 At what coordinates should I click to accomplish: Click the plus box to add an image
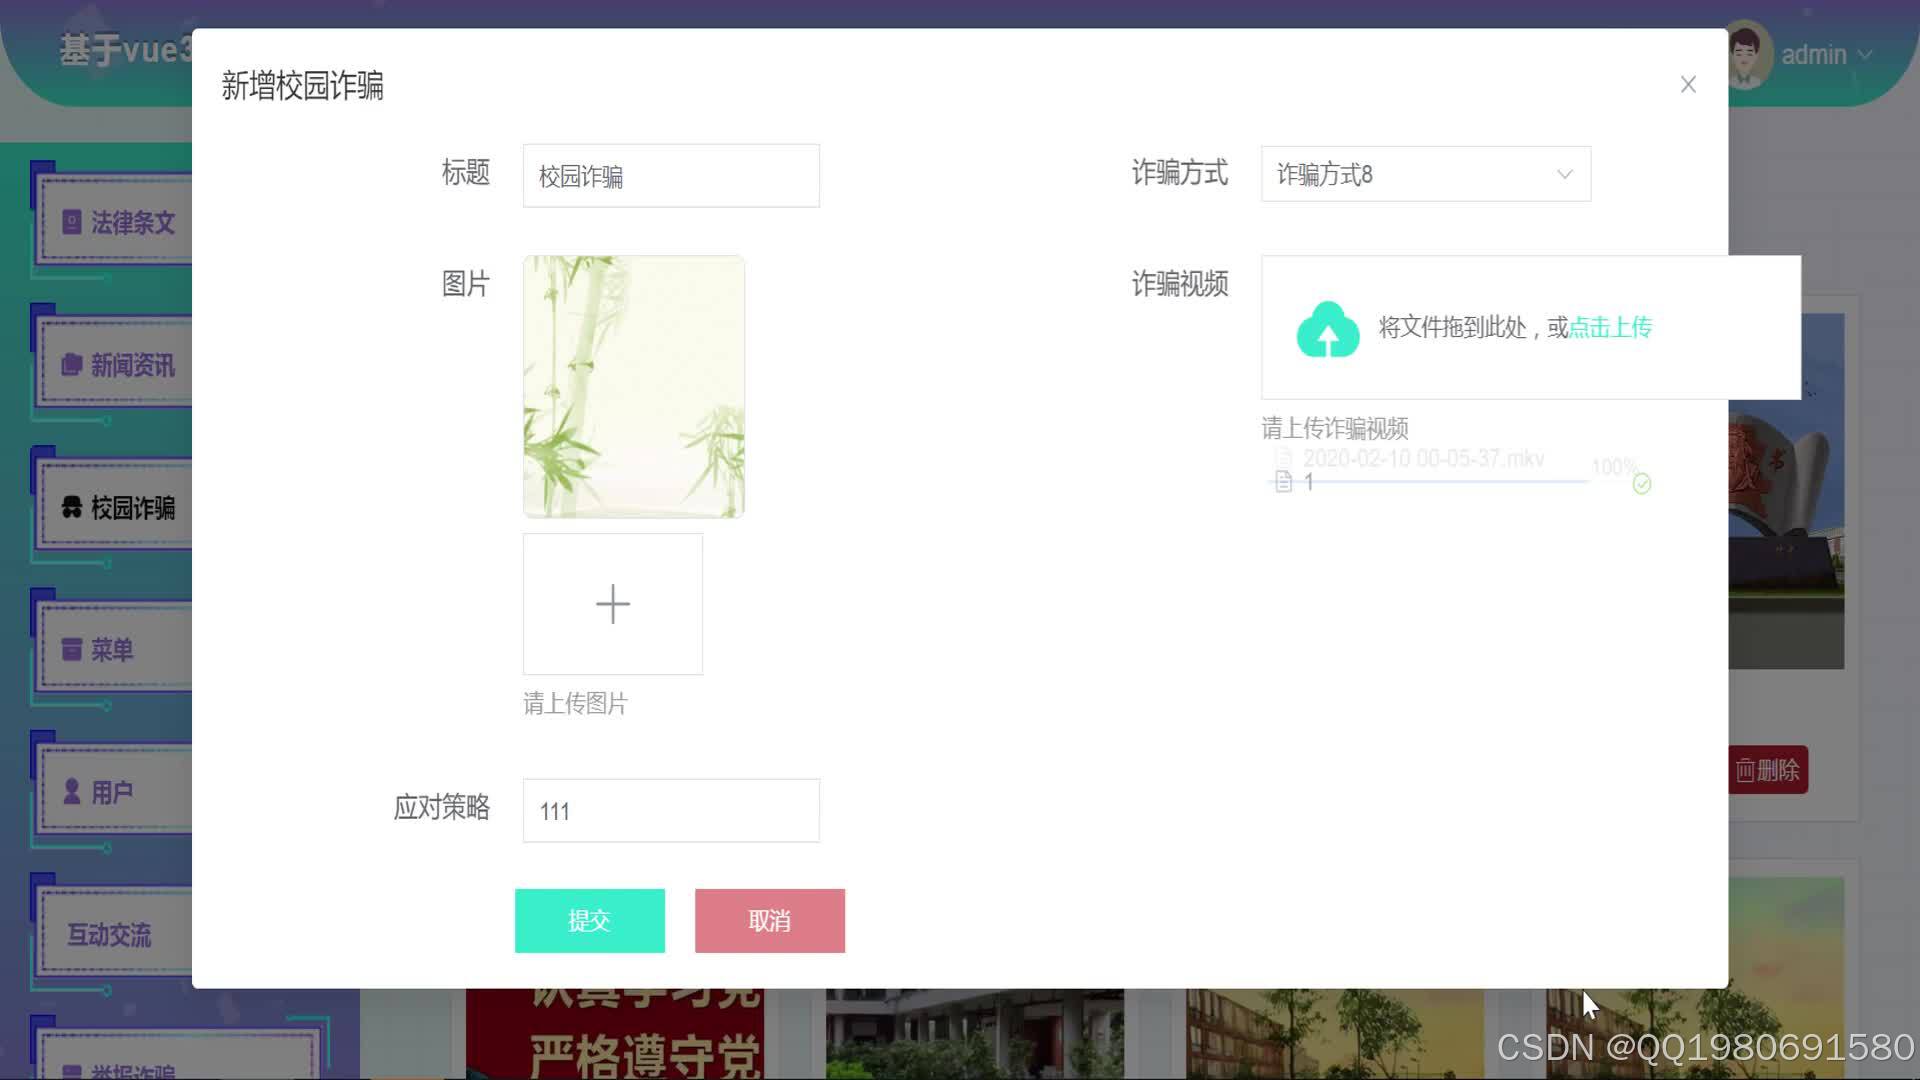click(612, 603)
